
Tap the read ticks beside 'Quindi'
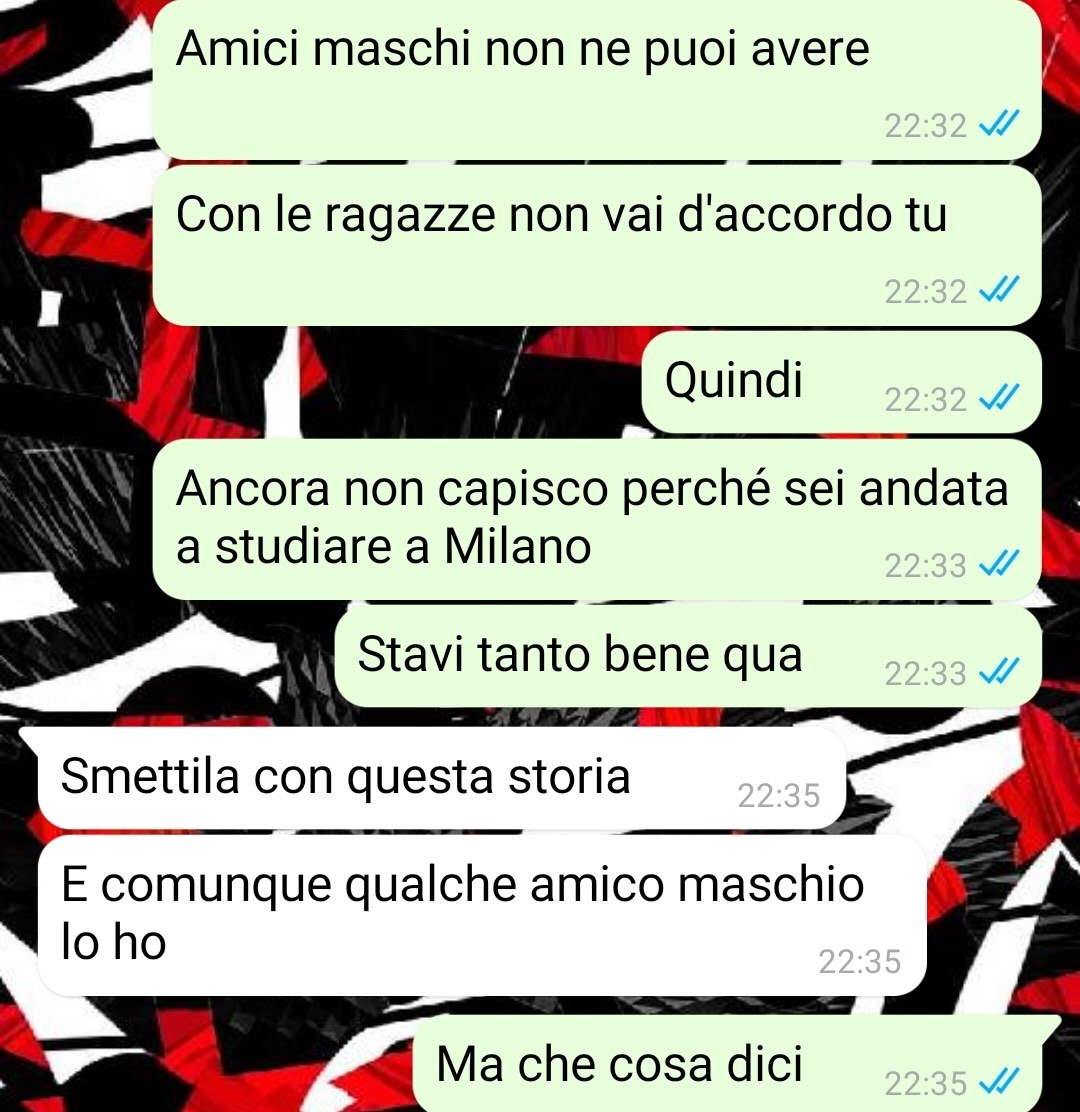(999, 399)
